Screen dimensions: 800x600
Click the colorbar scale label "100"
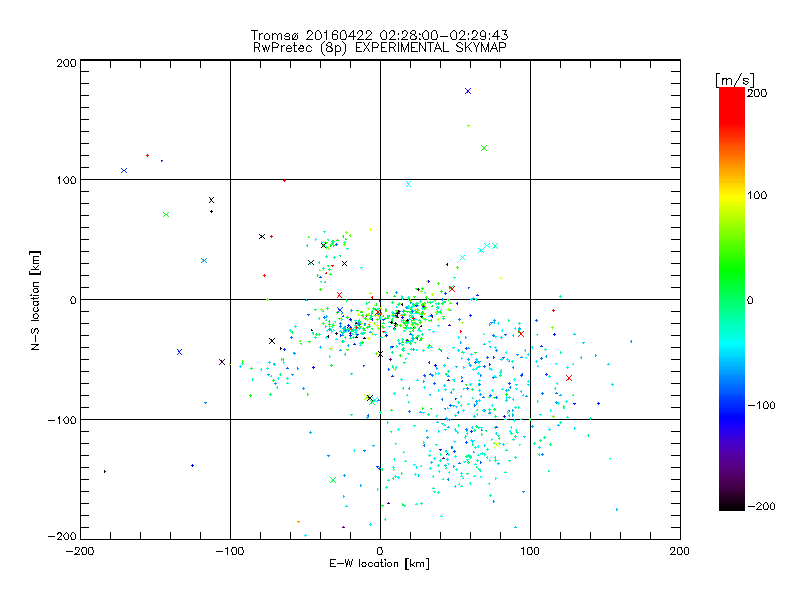pos(757,195)
